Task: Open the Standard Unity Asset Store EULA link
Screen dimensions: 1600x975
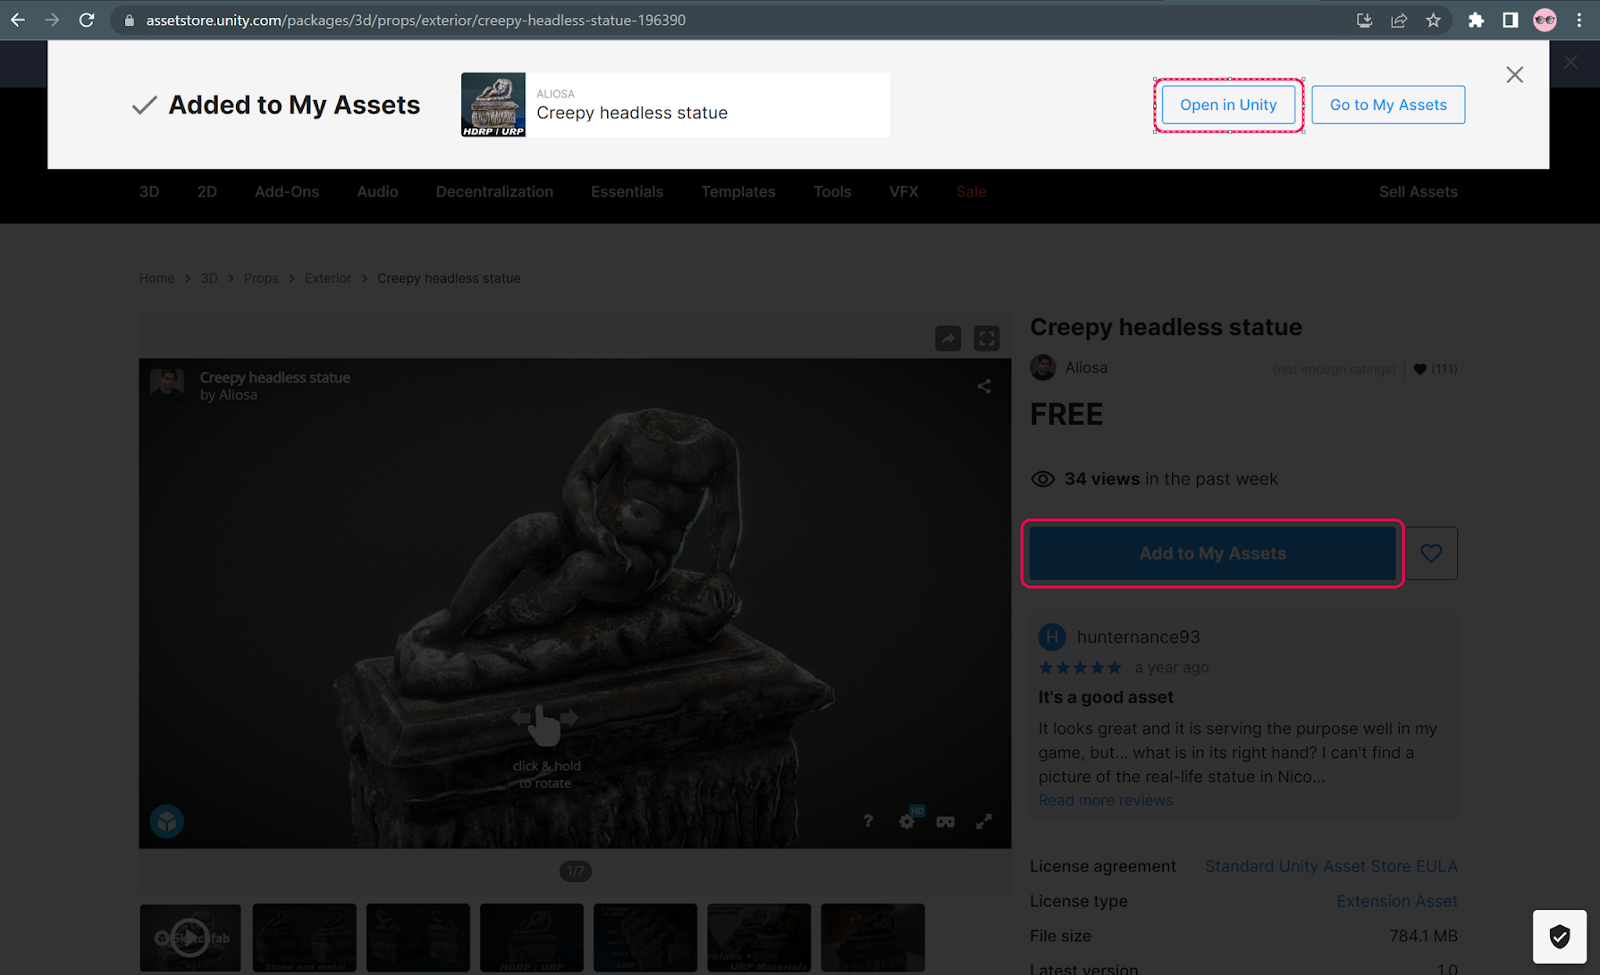Action: [1331, 866]
